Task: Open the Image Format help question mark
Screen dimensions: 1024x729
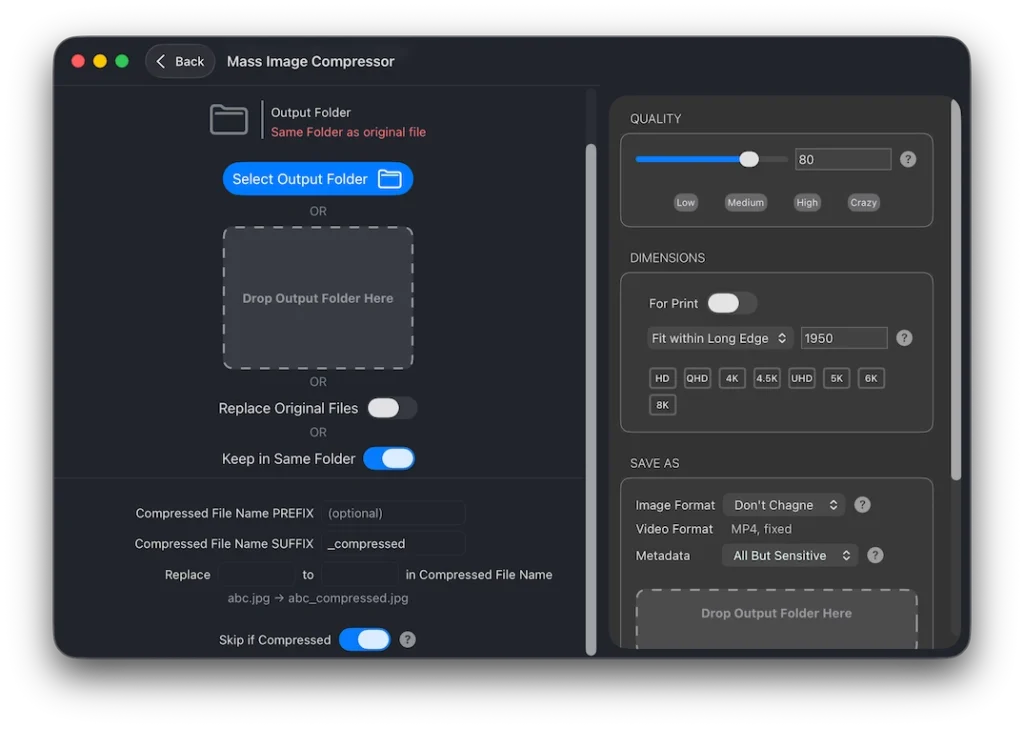Action: (861, 505)
